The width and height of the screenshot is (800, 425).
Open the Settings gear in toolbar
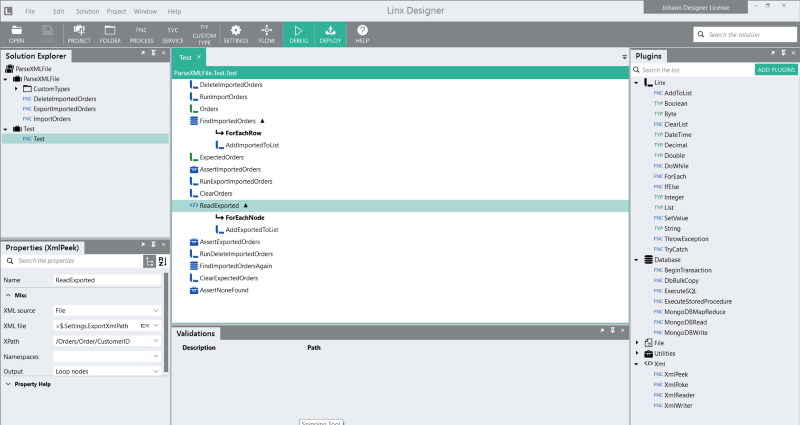(x=236, y=34)
